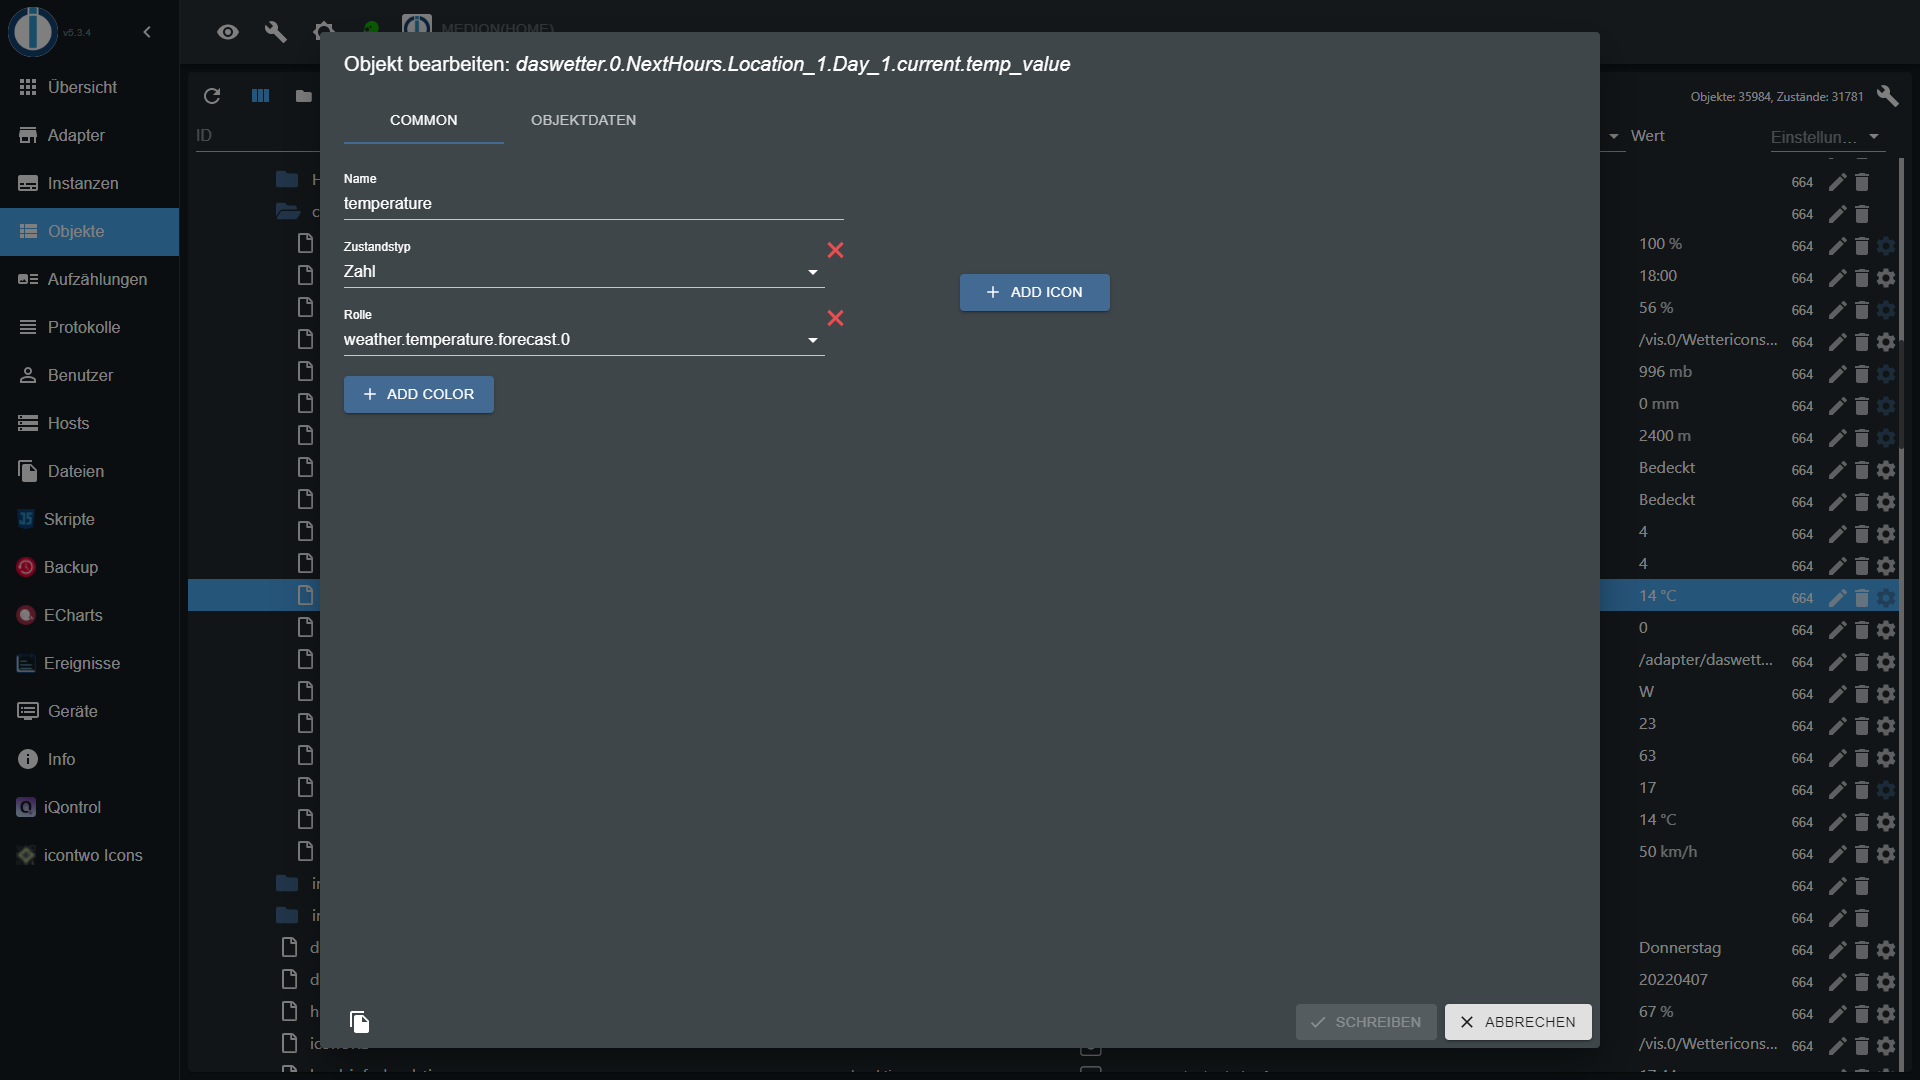Click the folder icon in the objects toolbar
The width and height of the screenshot is (1920, 1080).
pyautogui.click(x=304, y=96)
